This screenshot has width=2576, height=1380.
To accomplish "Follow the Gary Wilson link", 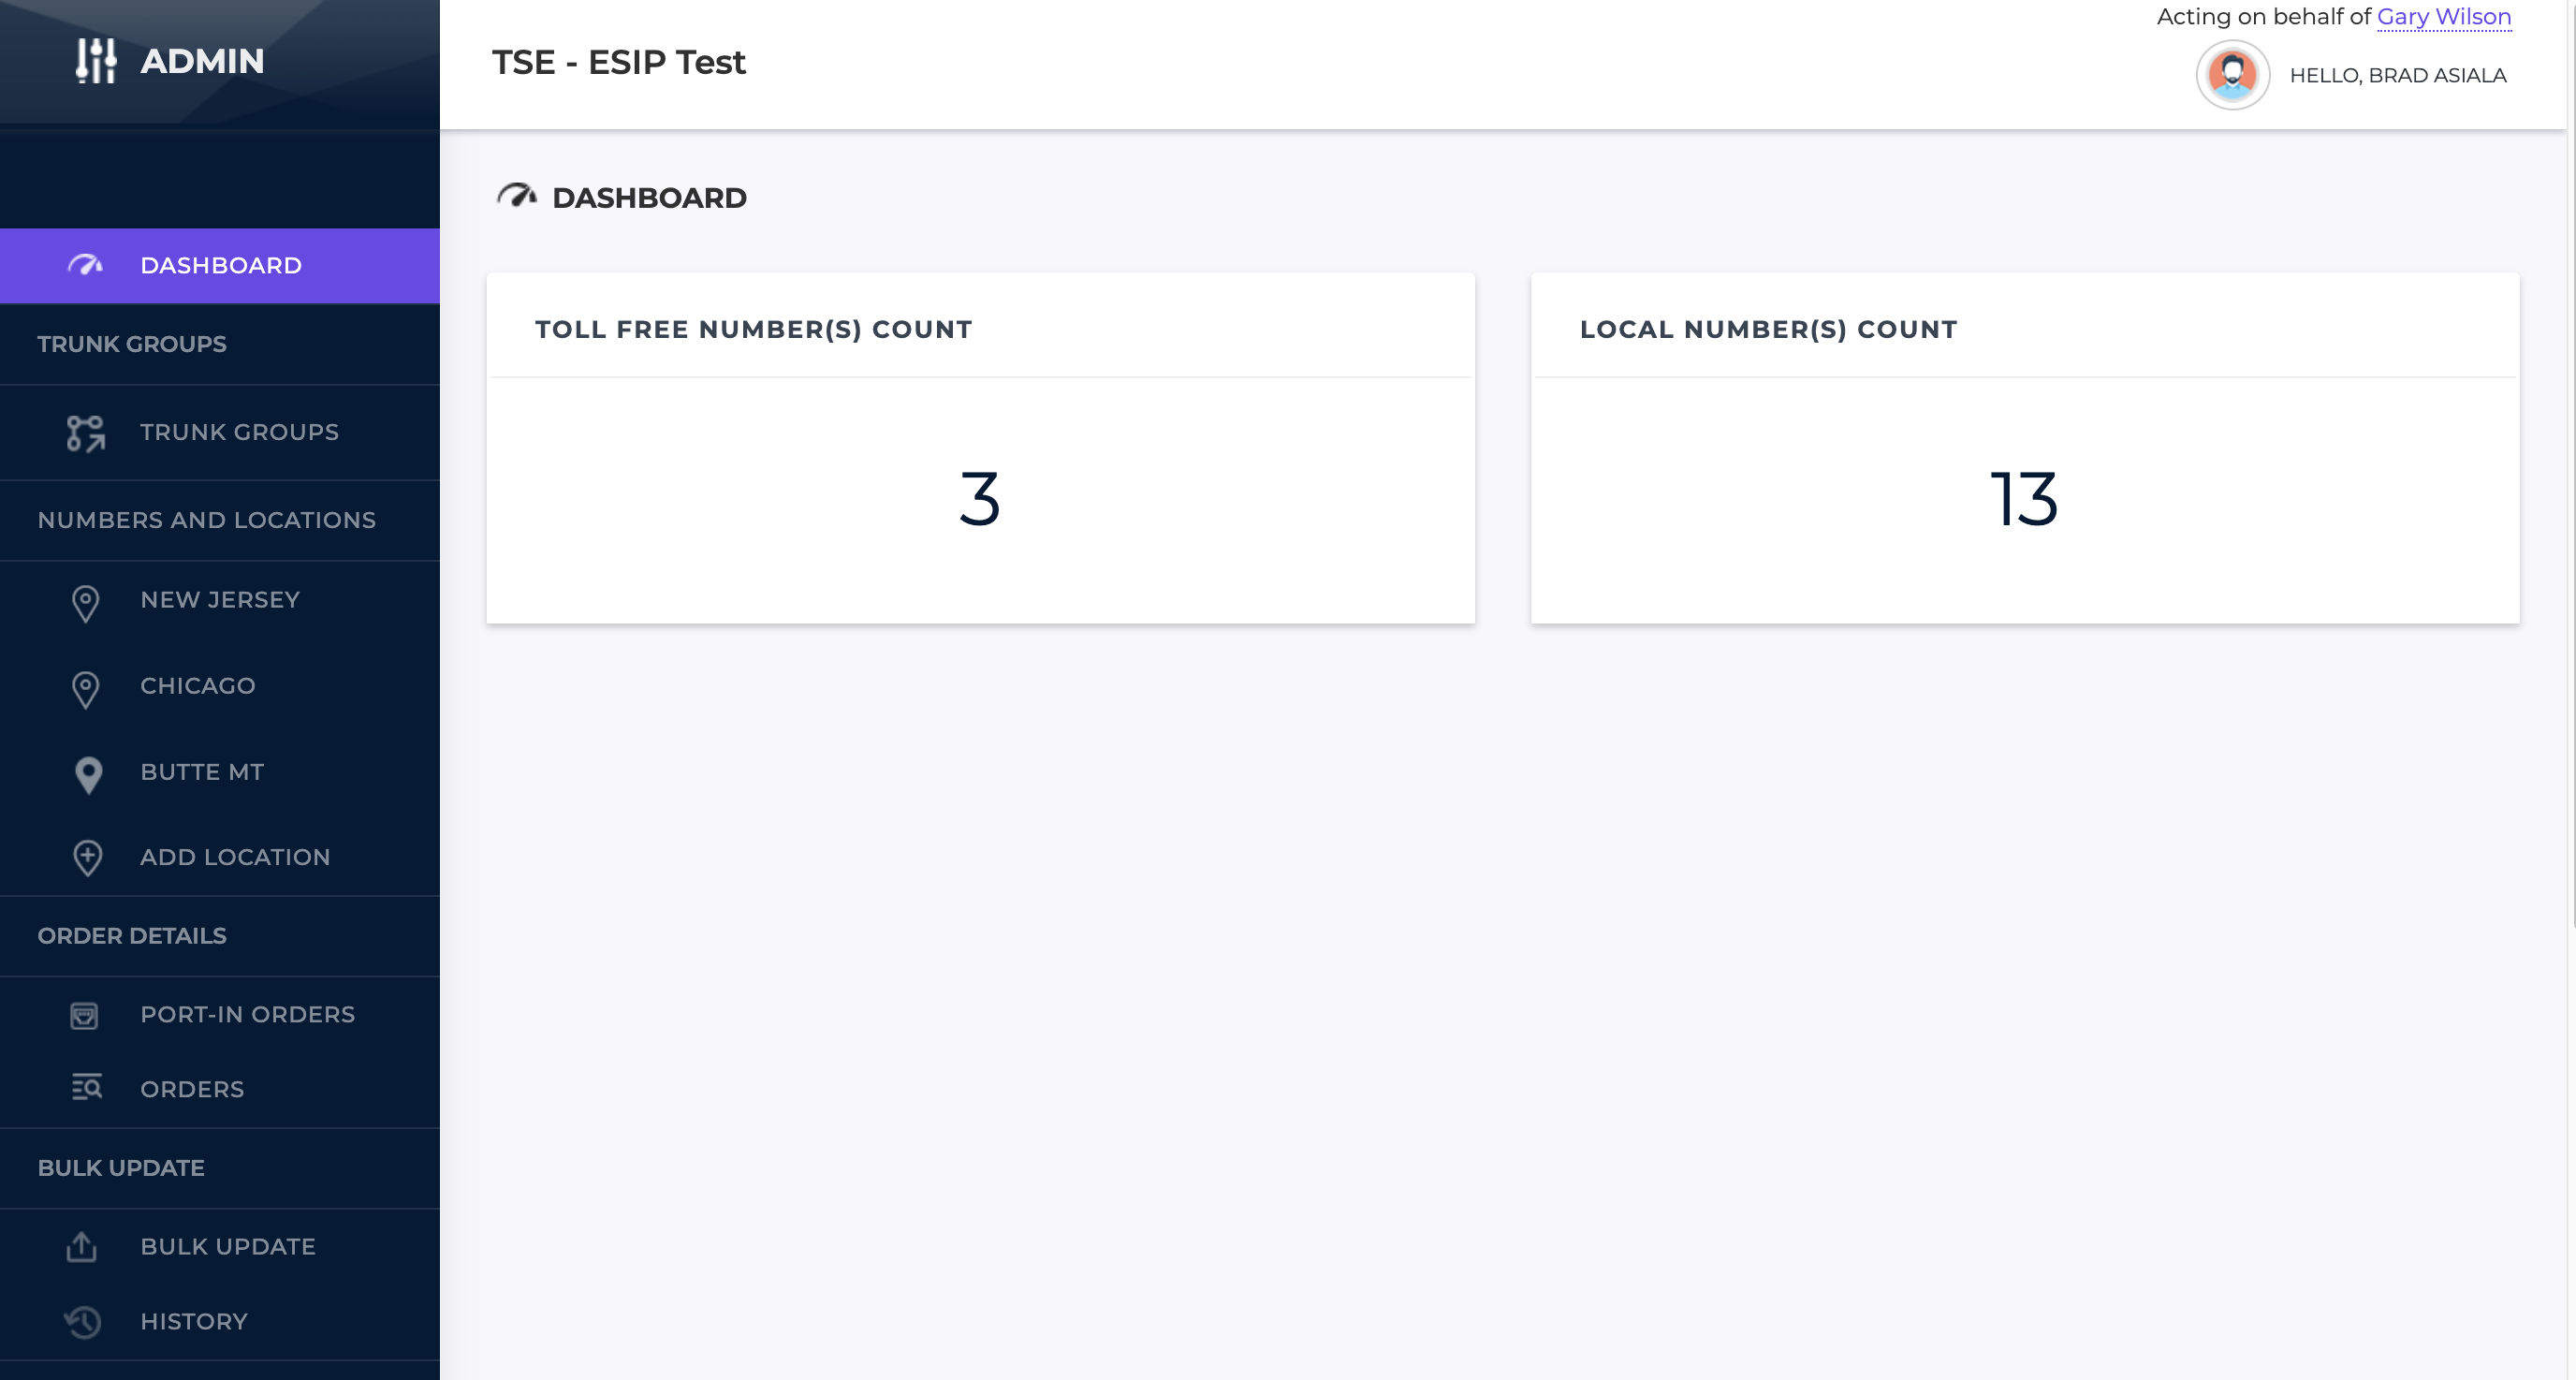I will (2443, 17).
